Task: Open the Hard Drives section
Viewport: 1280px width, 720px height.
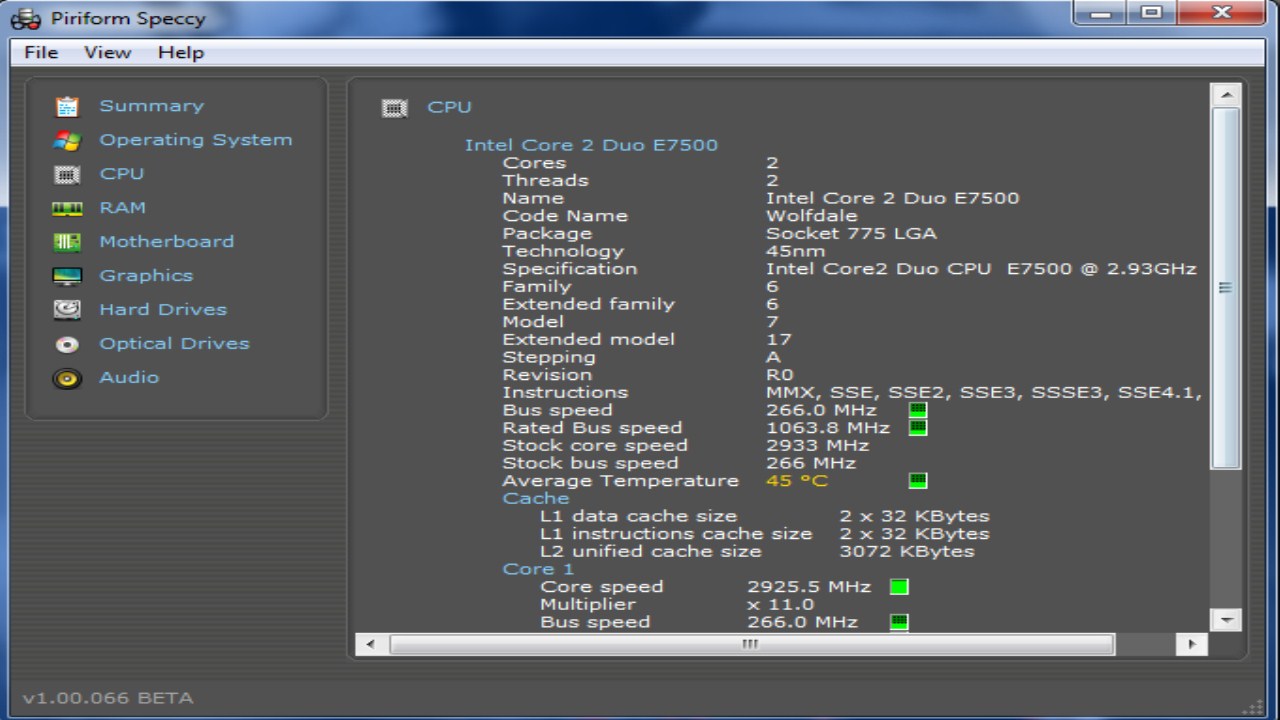Action: pos(163,310)
